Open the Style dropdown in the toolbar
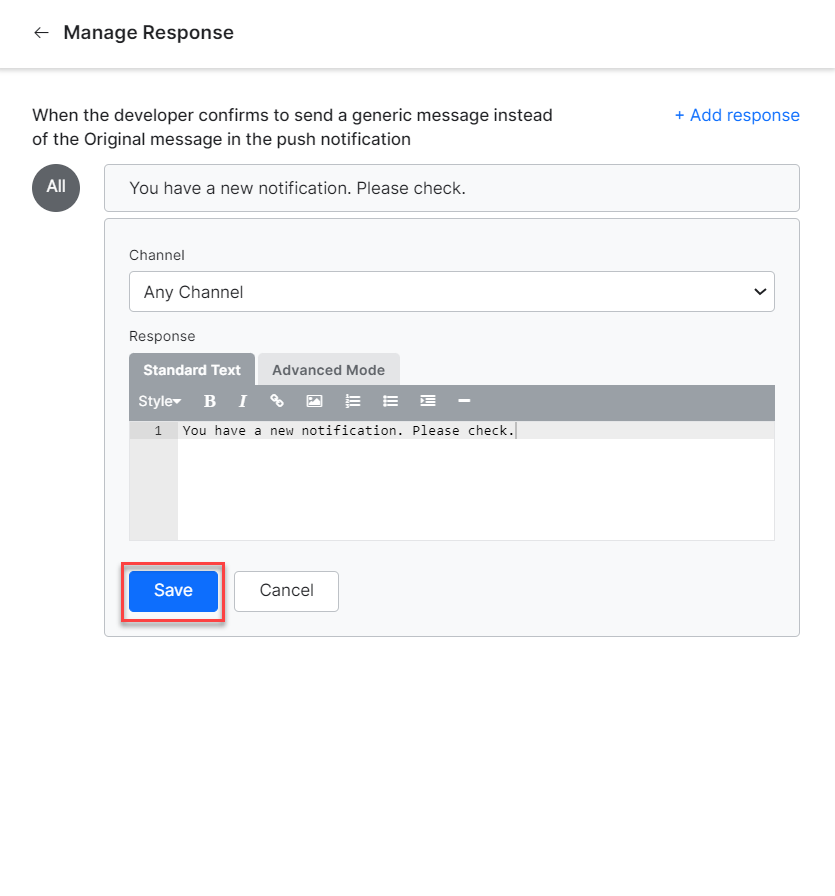 [x=160, y=401]
